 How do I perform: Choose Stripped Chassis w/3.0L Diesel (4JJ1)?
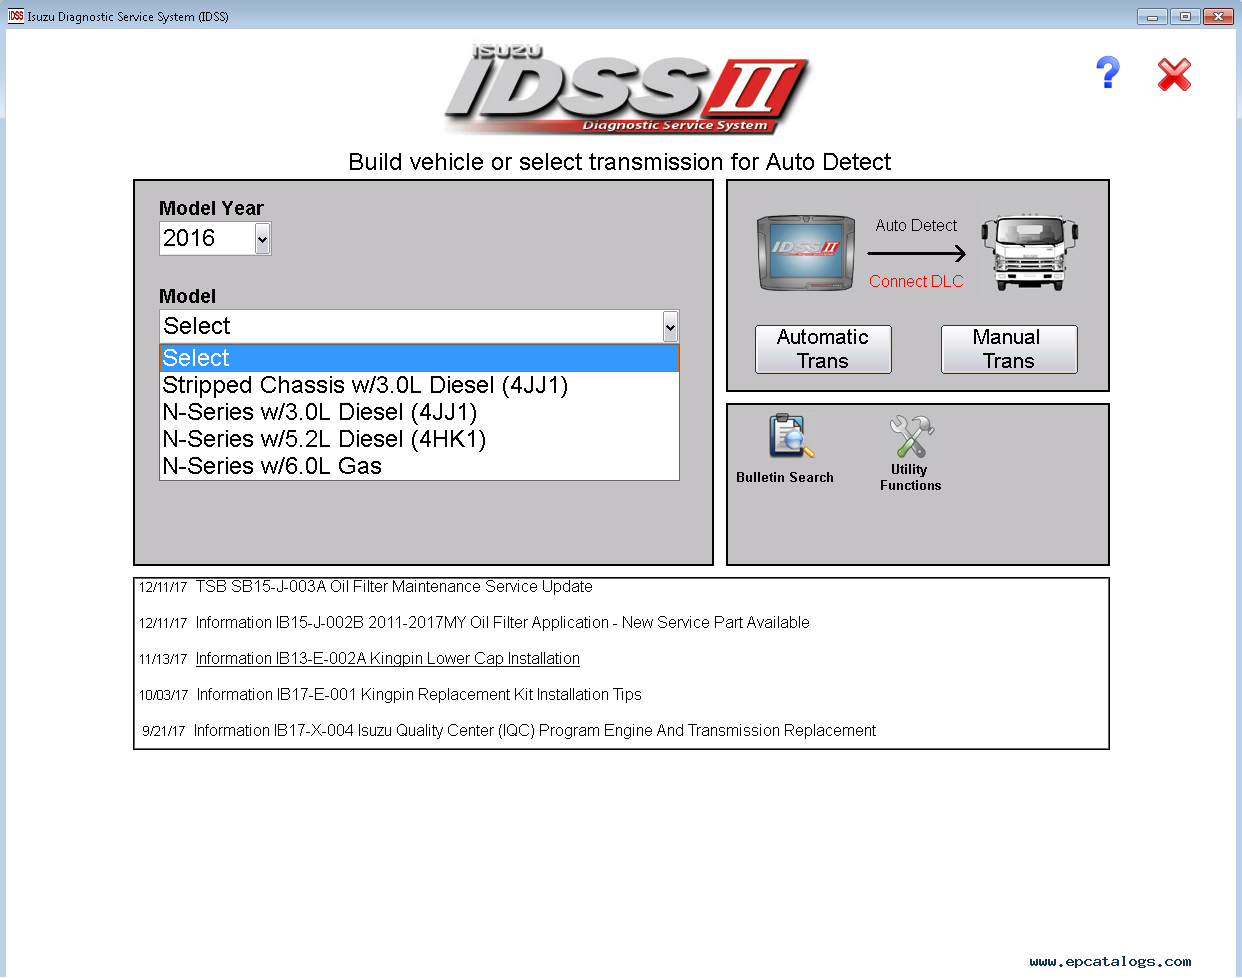[419, 385]
